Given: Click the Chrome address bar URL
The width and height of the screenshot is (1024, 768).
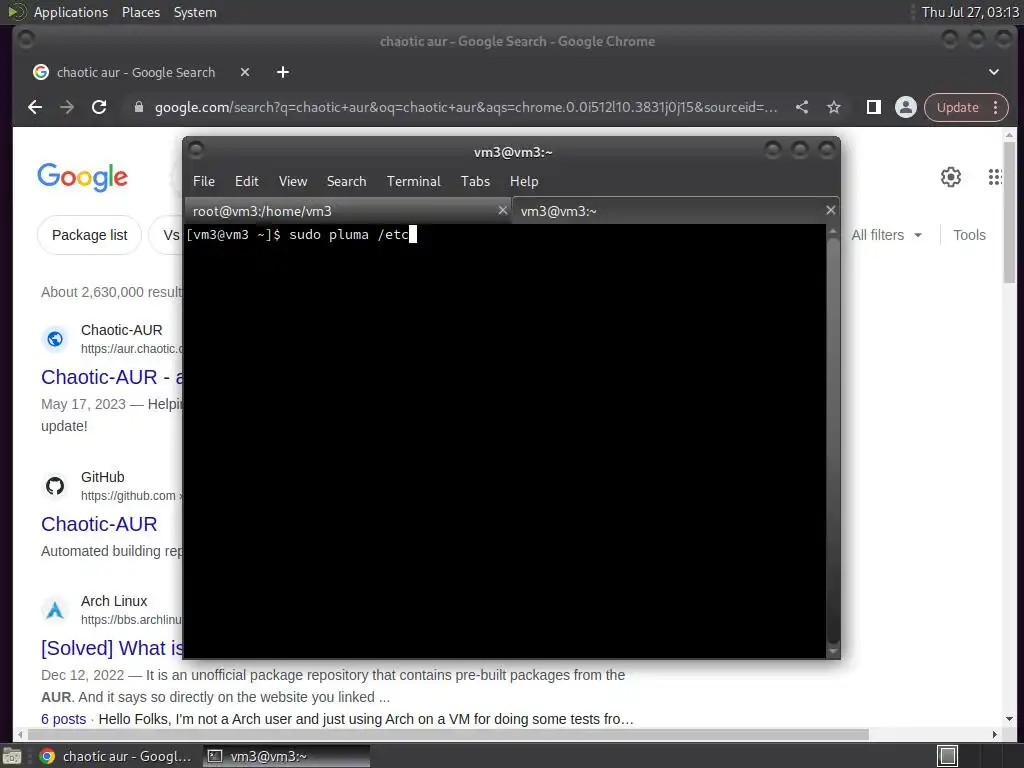Looking at the screenshot, I should point(466,107).
